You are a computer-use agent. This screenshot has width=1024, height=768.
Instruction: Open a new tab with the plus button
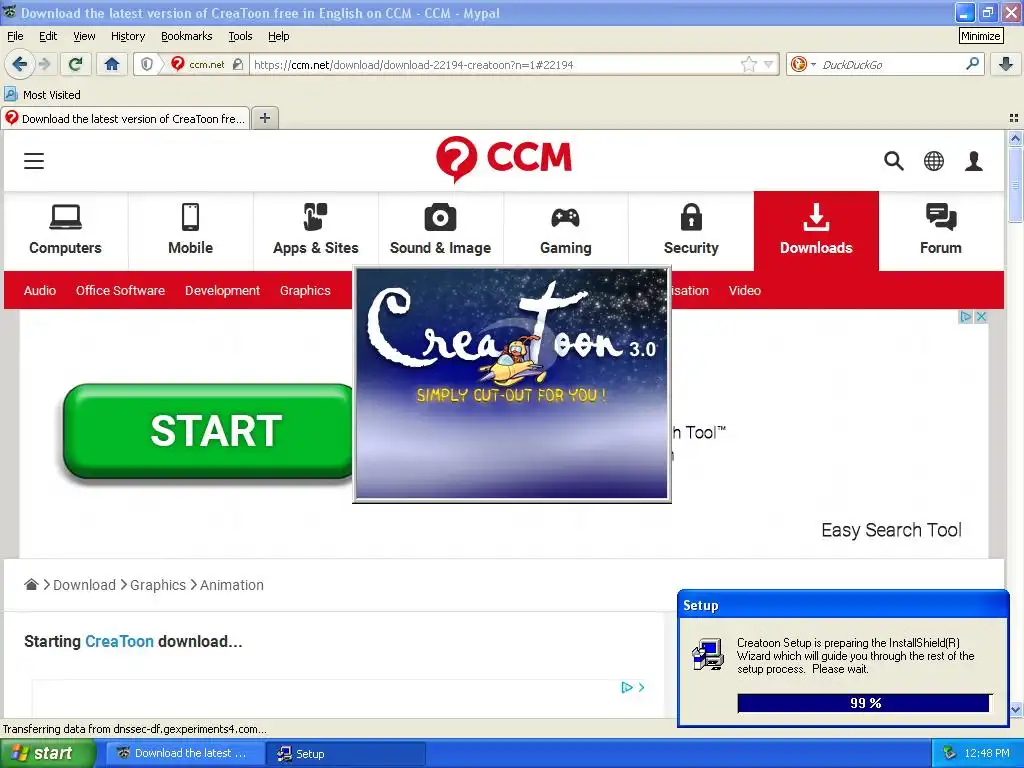click(264, 118)
